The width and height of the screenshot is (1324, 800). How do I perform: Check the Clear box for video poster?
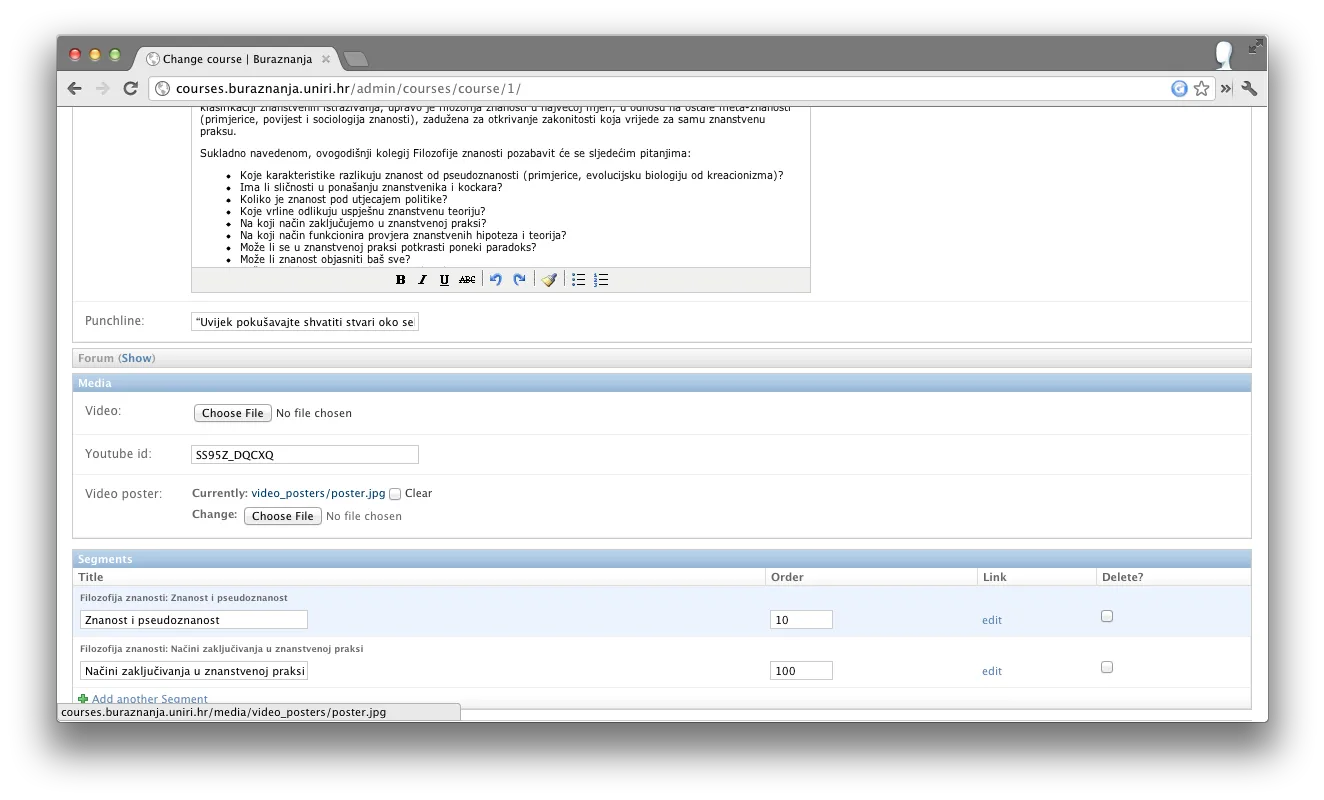(395, 494)
